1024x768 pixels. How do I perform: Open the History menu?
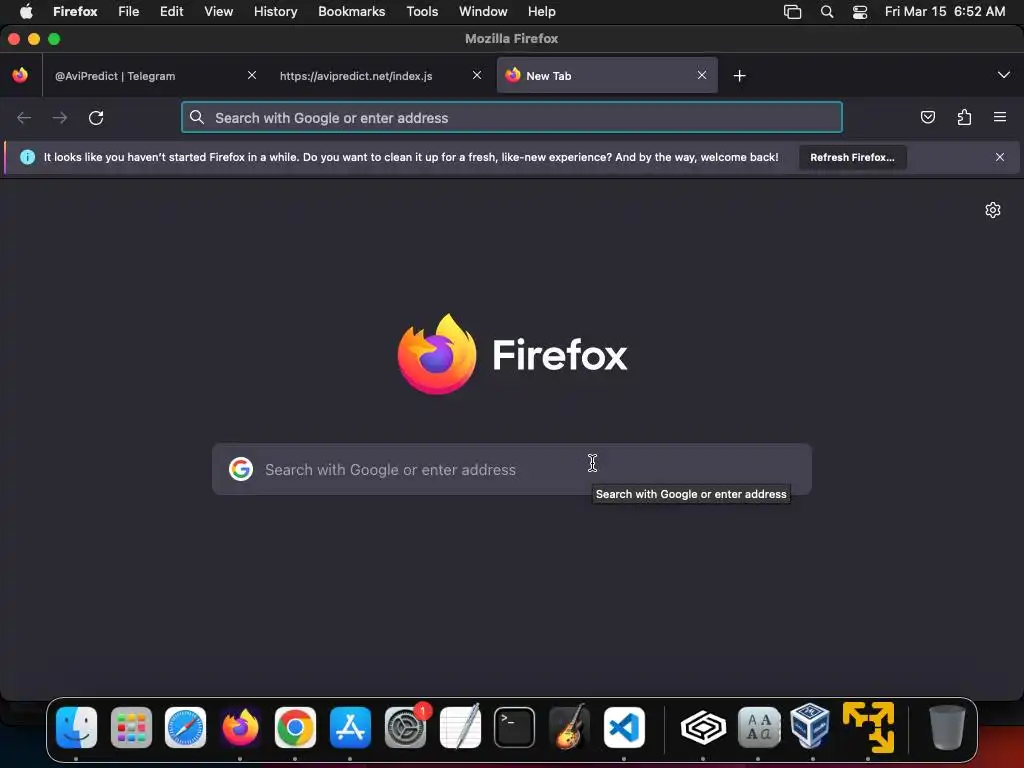pos(276,11)
